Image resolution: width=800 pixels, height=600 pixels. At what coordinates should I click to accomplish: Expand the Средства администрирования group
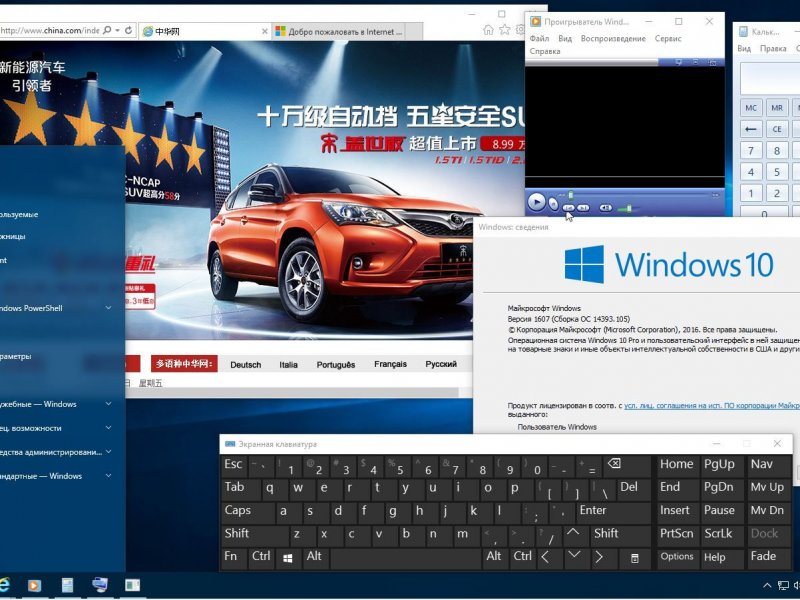(x=109, y=452)
